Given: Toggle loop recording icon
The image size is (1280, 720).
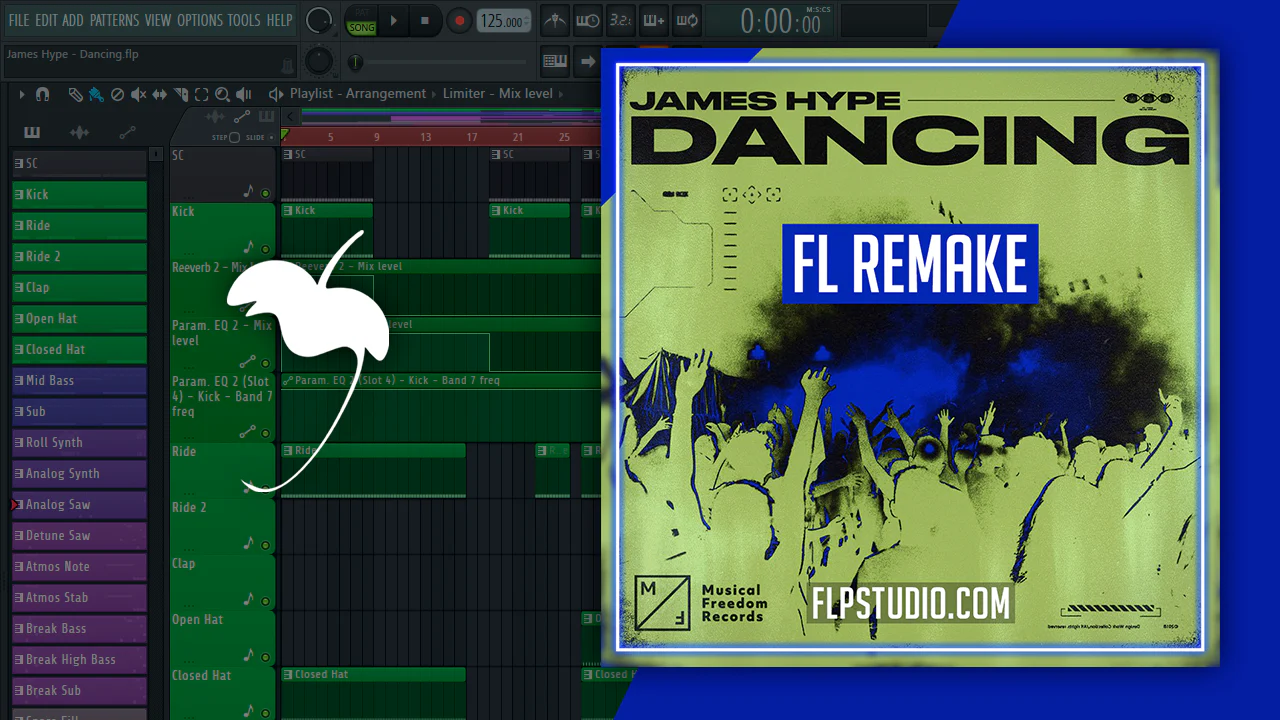Looking at the screenshot, I should coord(687,20).
